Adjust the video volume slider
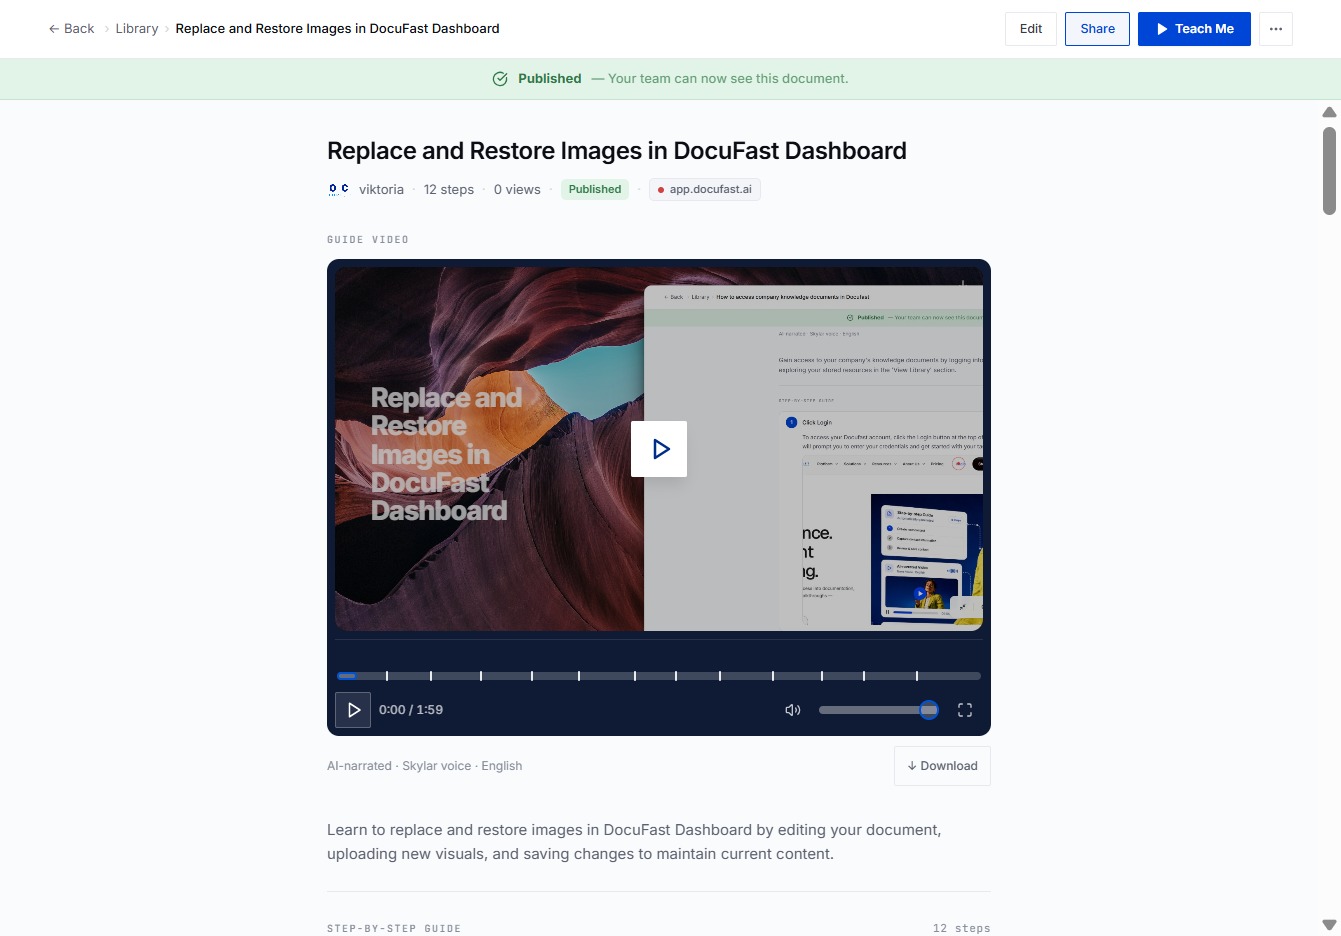Screen dimensions: 1341x936 pyautogui.click(x=879, y=710)
